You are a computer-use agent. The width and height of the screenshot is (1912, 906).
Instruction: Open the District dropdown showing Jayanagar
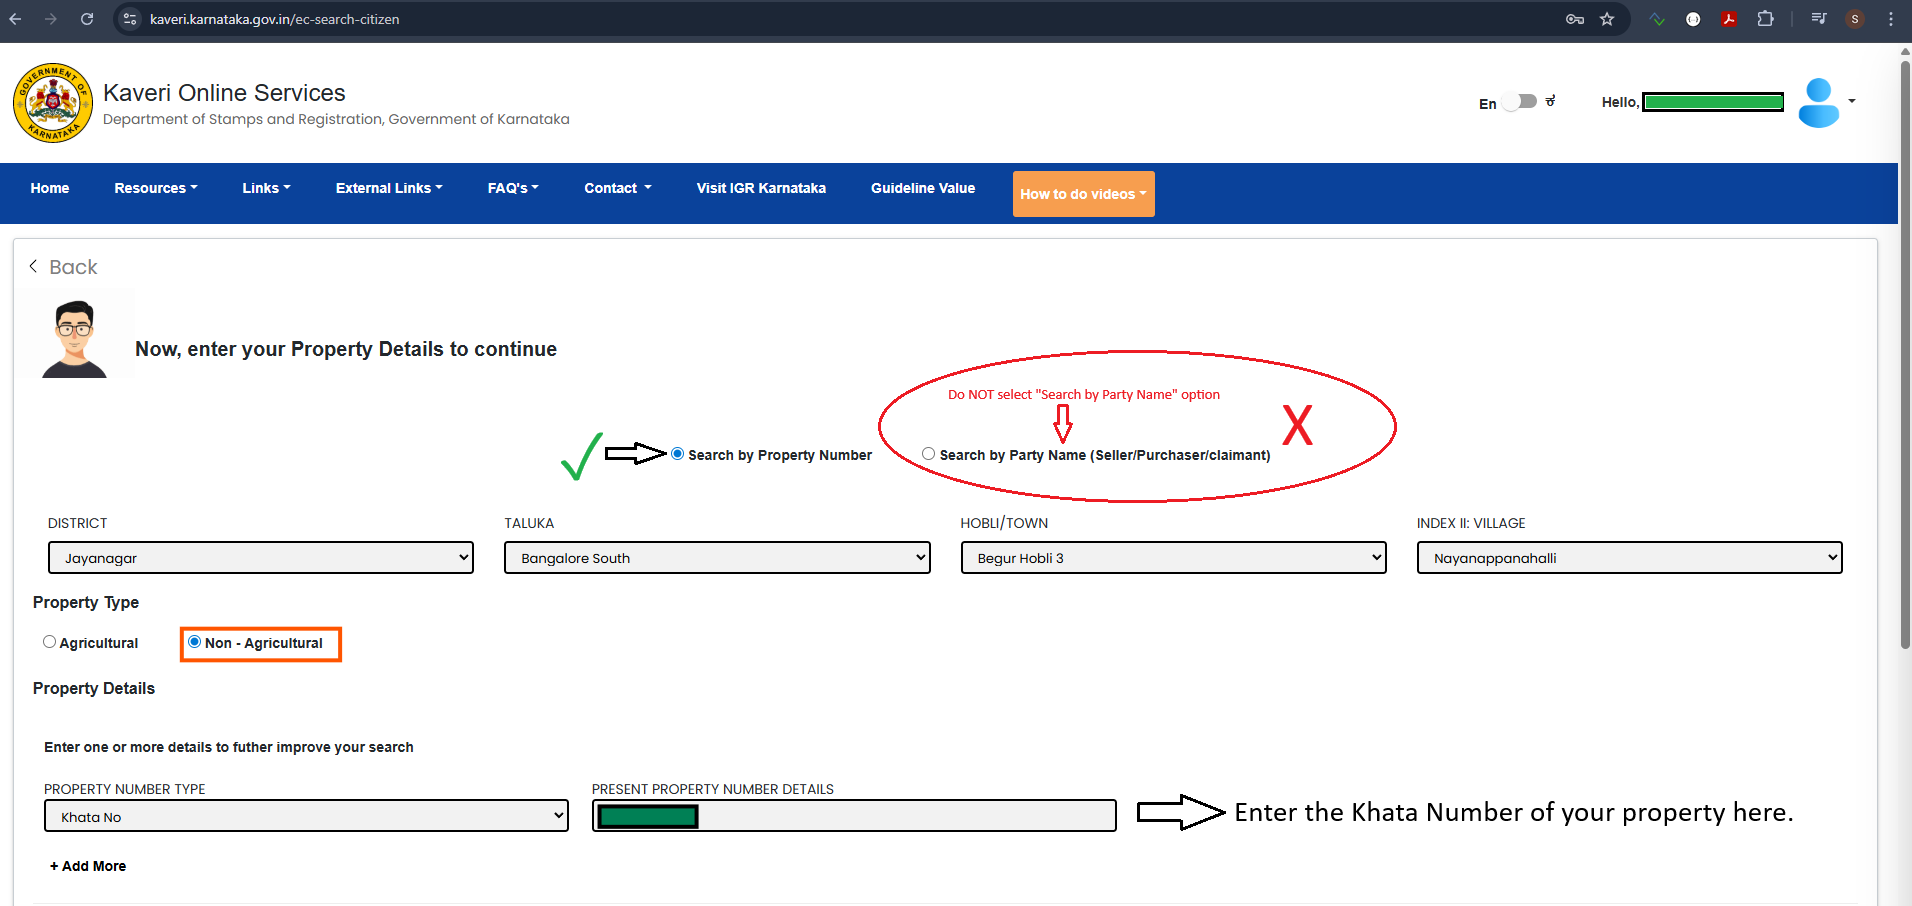[x=261, y=558]
